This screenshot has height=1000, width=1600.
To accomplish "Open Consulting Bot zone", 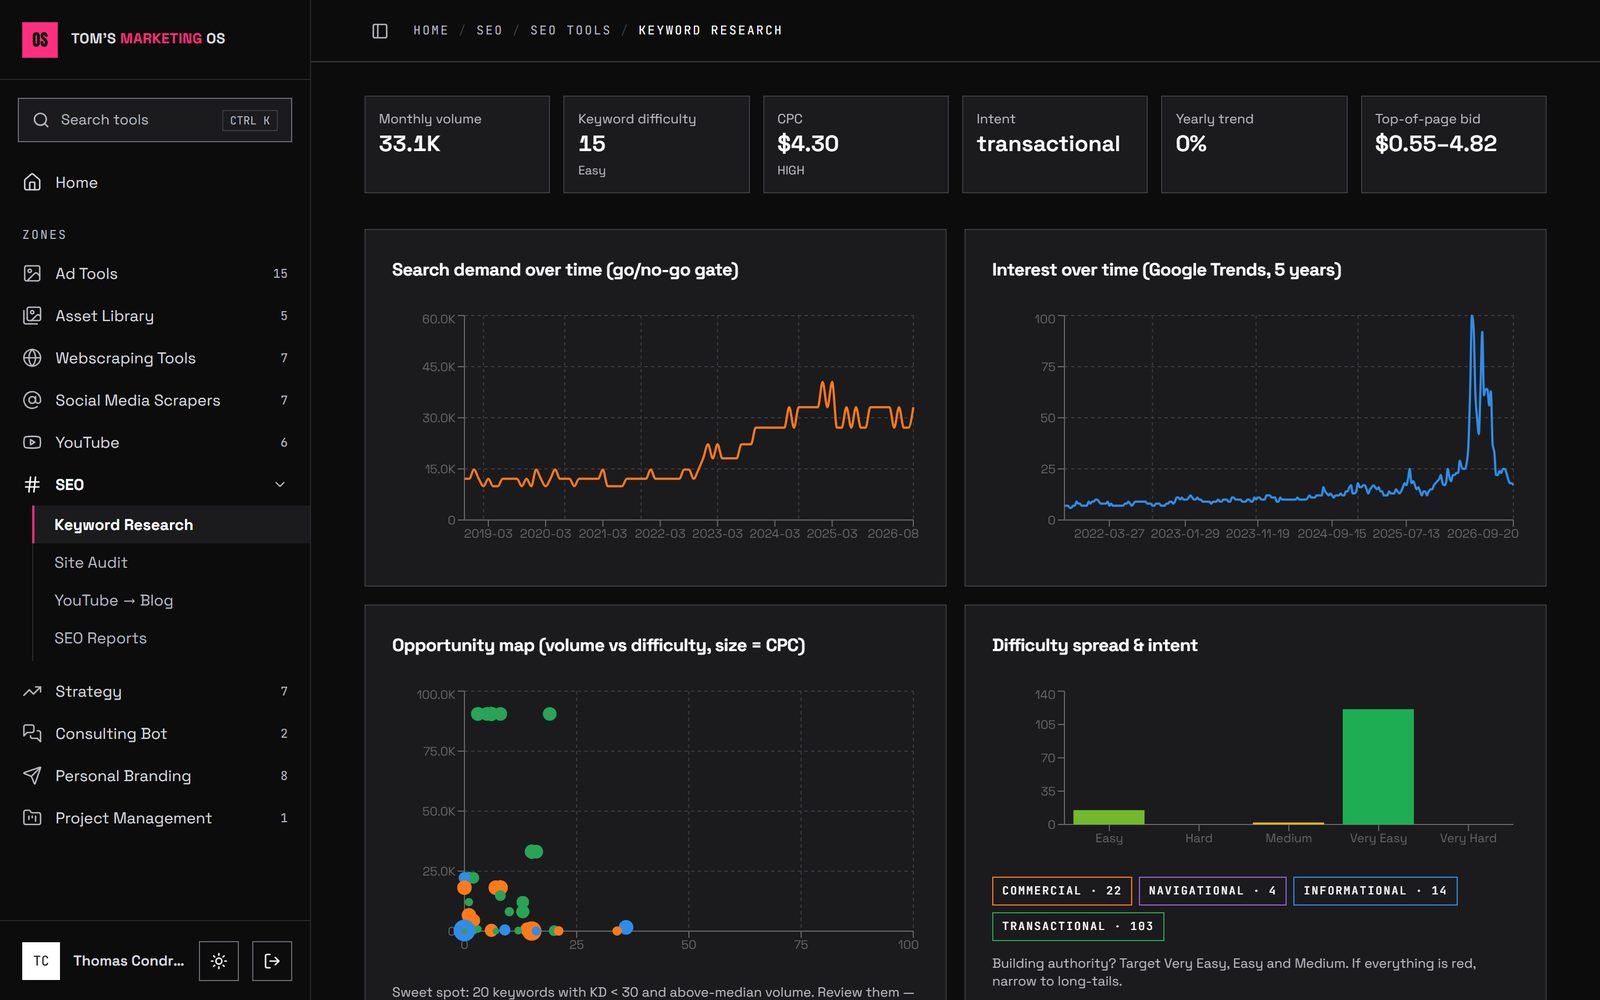I will point(155,733).
